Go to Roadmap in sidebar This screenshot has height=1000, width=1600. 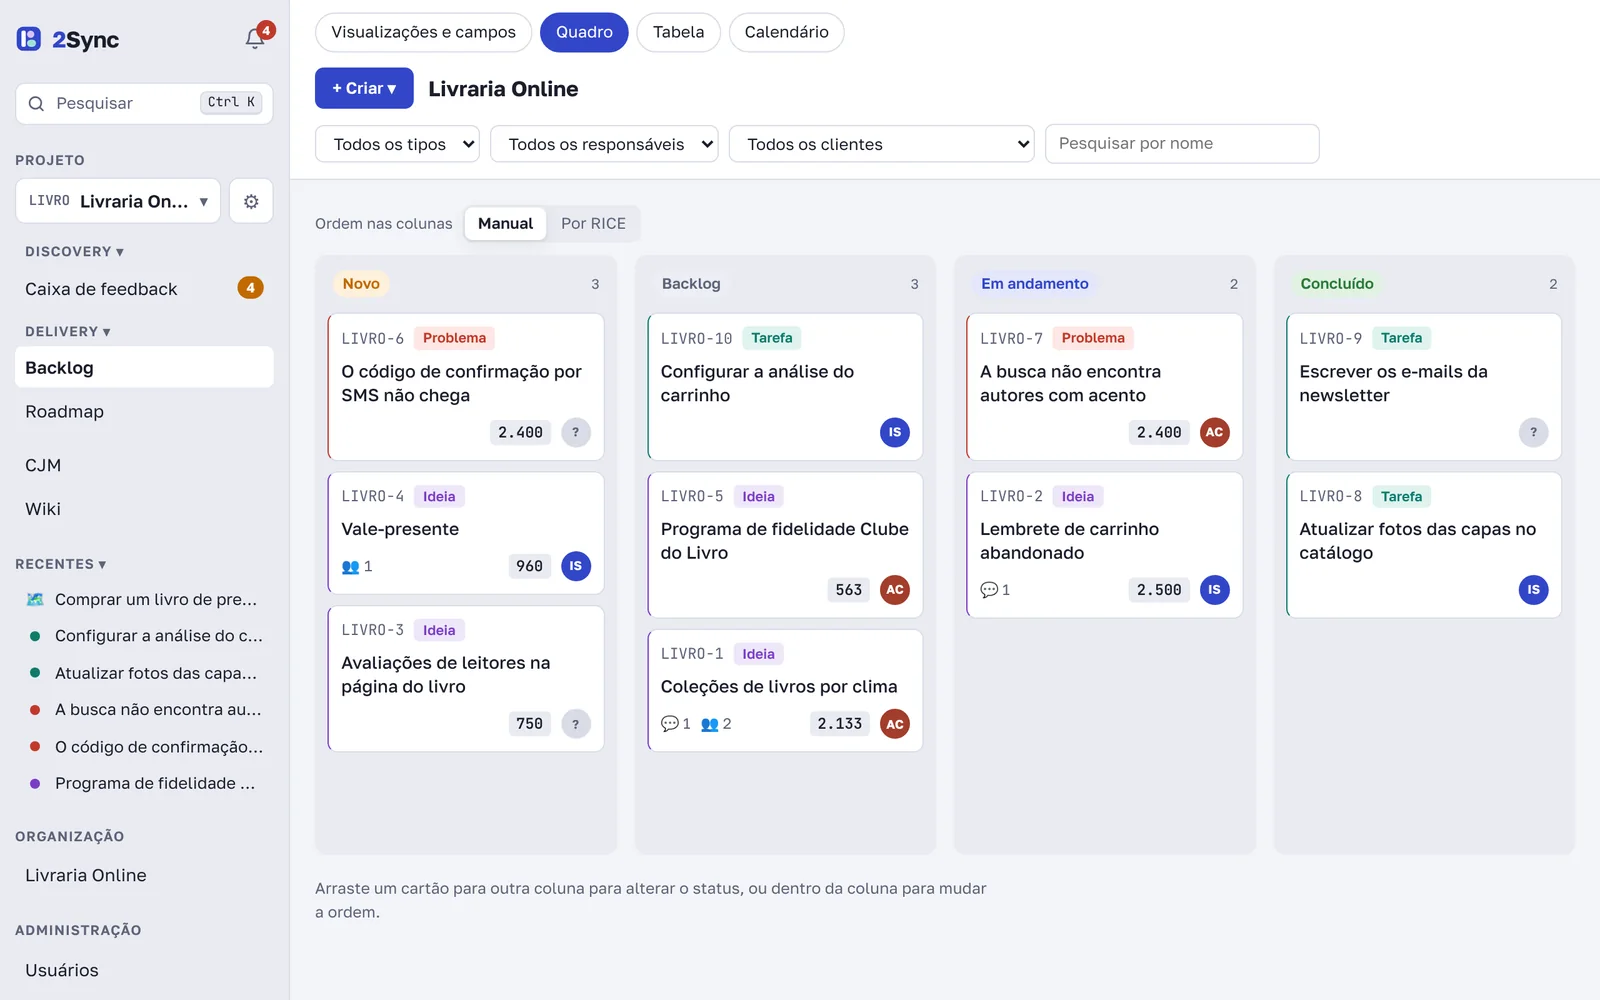tap(144, 412)
